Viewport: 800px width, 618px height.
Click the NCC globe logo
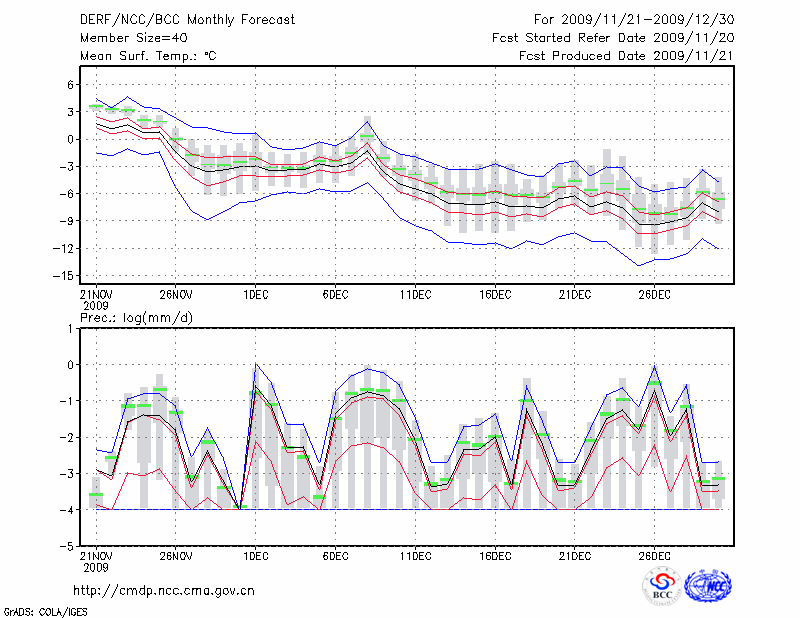[708, 586]
